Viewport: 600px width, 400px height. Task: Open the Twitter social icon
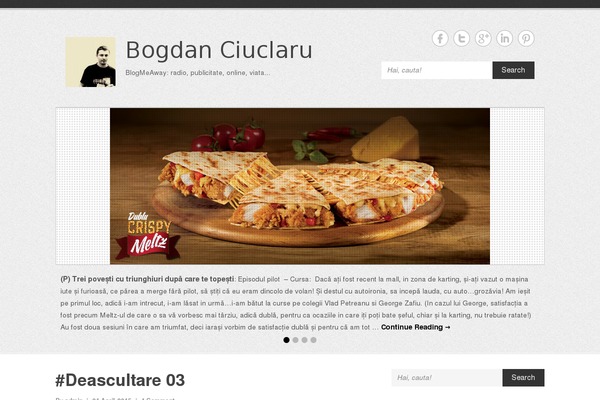(461, 39)
